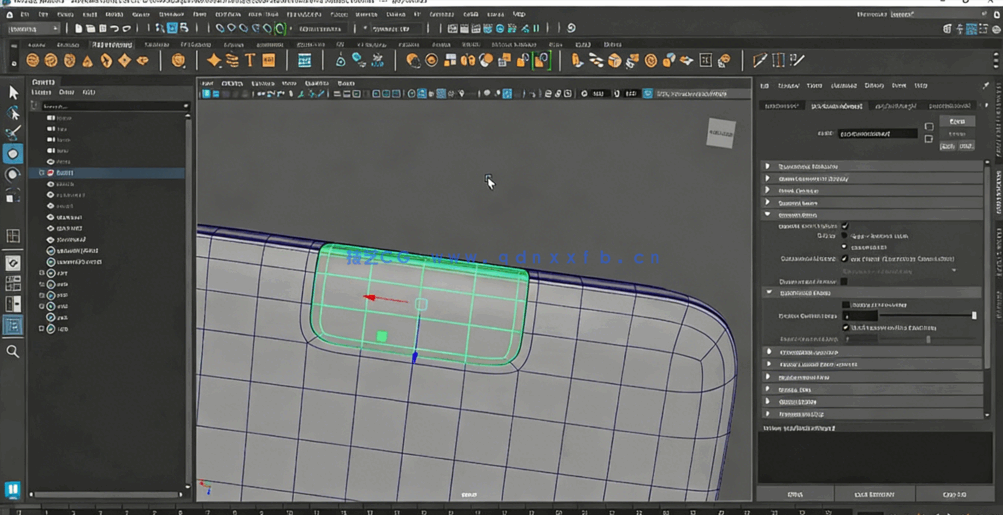The width and height of the screenshot is (1003, 515).
Task: Expand first collapsed attribute section
Action: click(x=768, y=167)
